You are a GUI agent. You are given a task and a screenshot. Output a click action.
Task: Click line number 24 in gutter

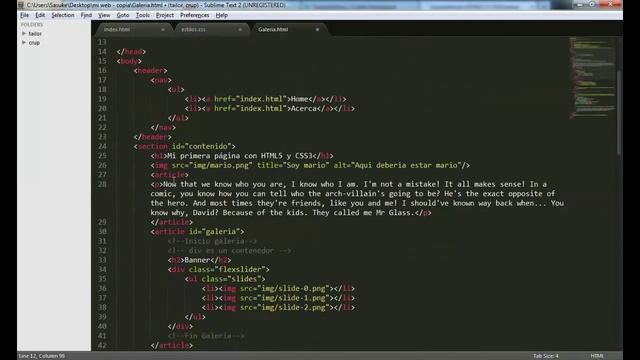(102, 146)
